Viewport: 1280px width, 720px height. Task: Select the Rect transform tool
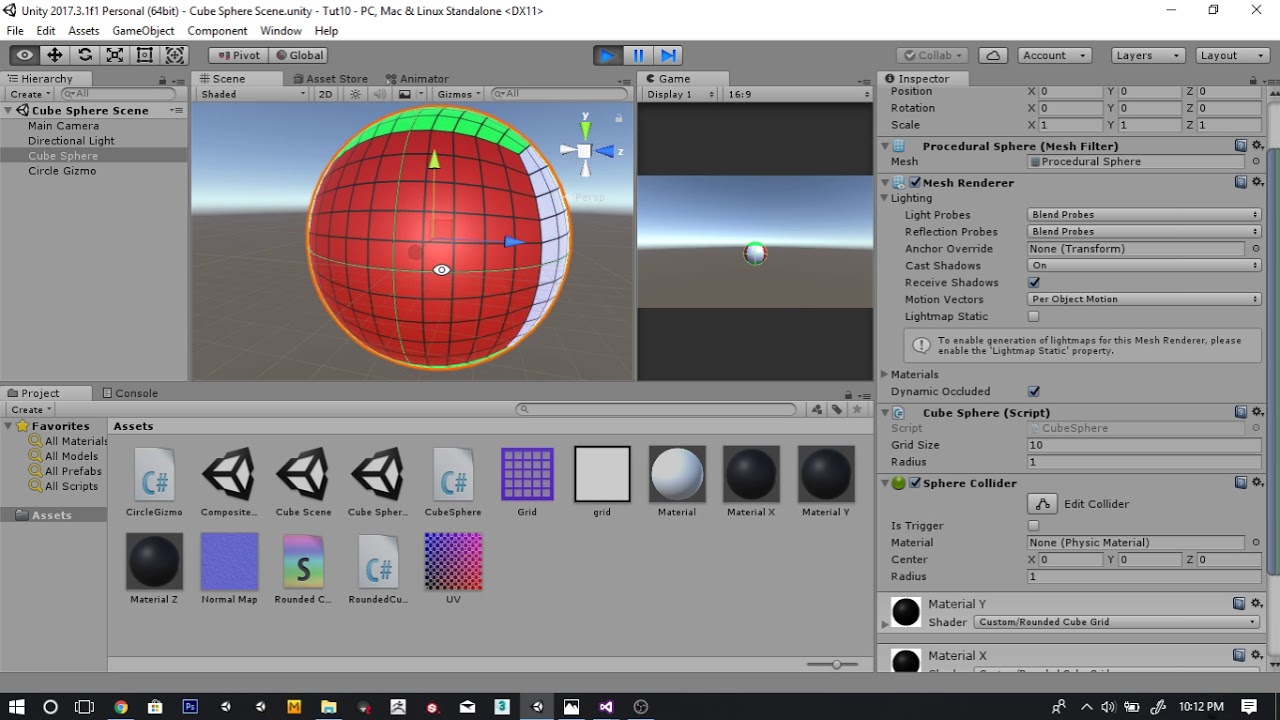(x=145, y=56)
